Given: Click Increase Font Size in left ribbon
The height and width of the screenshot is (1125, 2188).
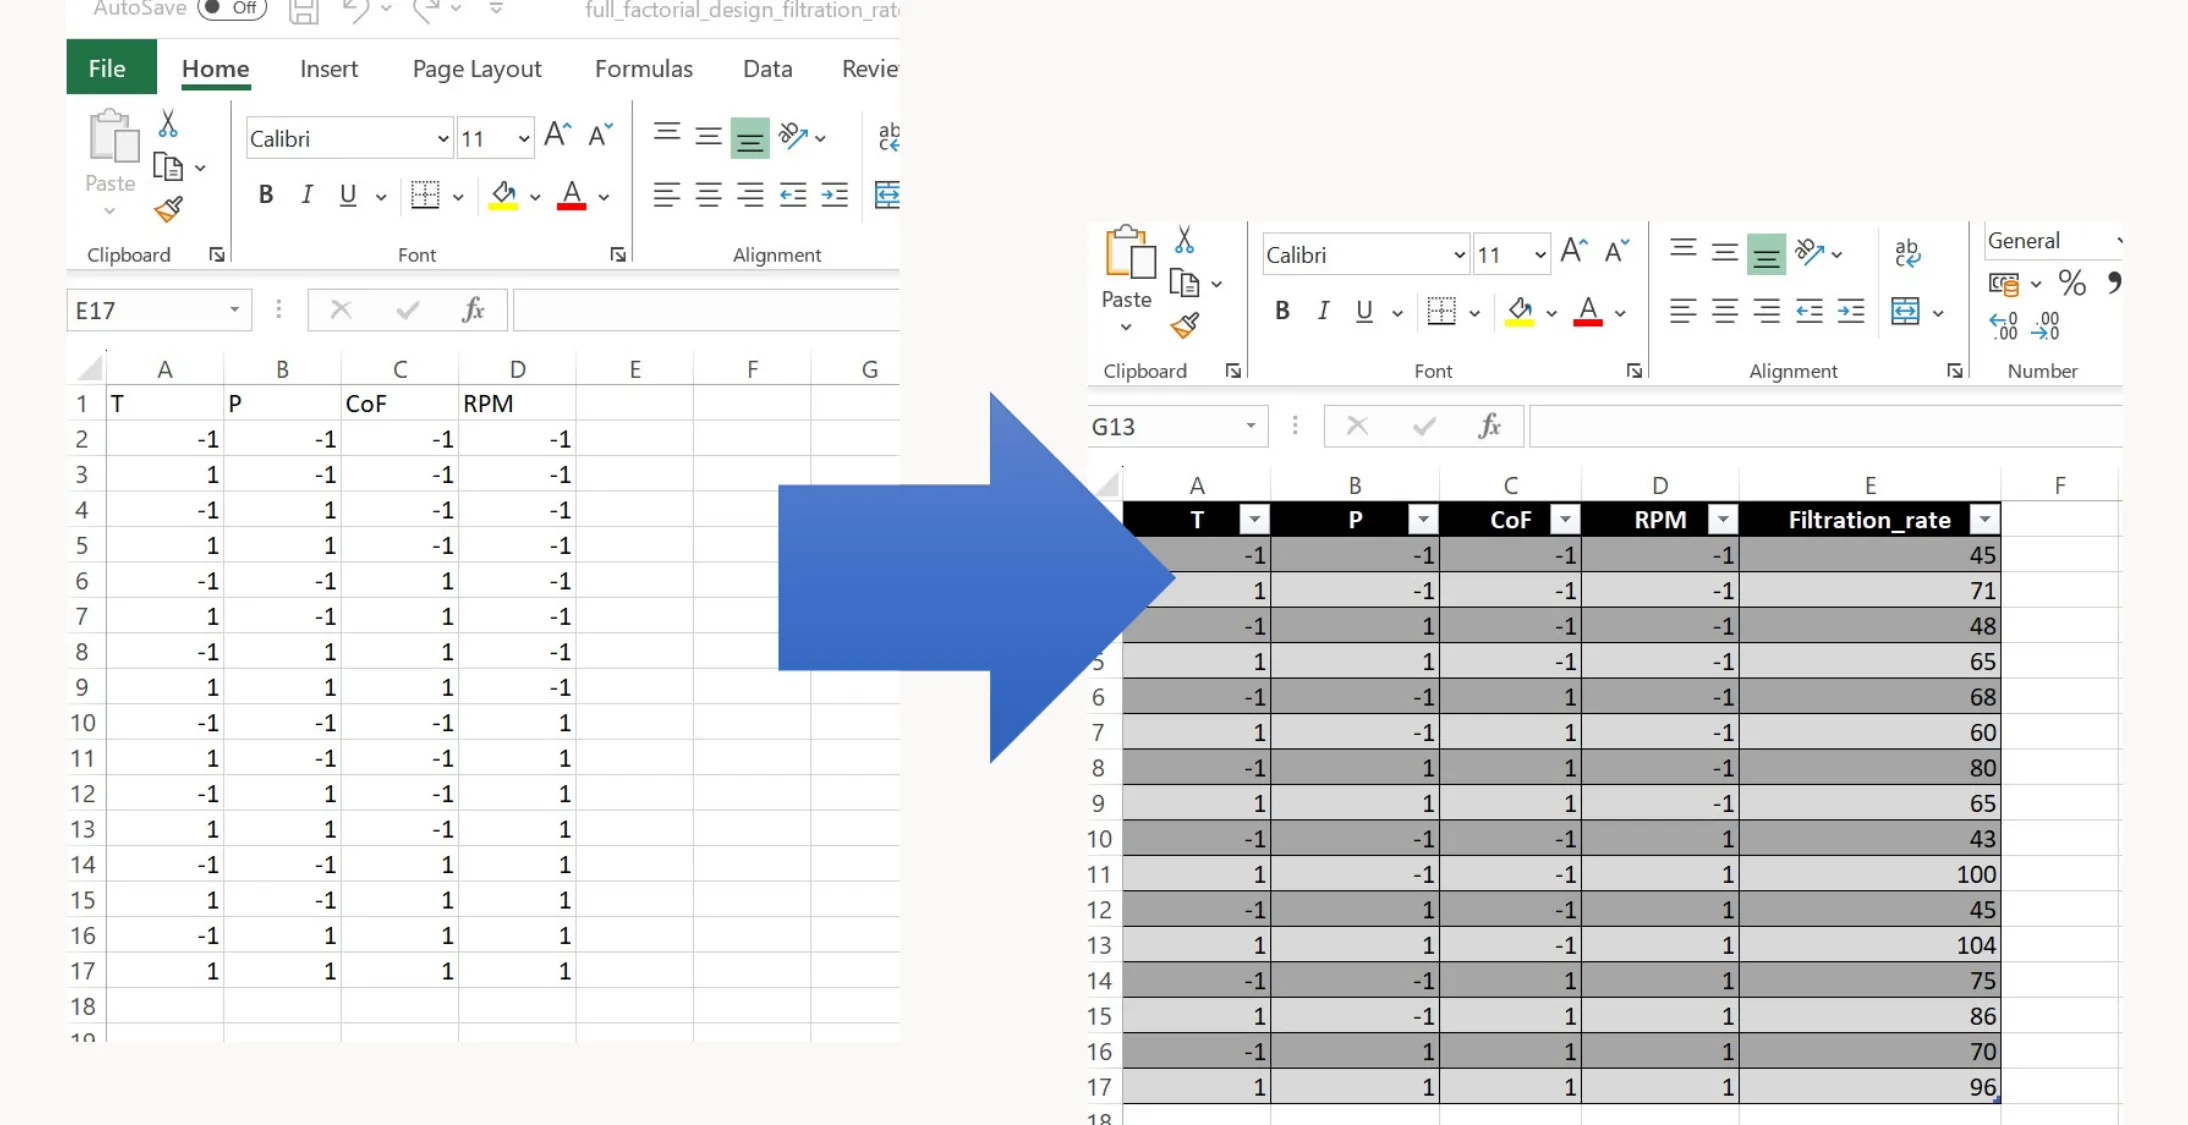Looking at the screenshot, I should pyautogui.click(x=557, y=136).
